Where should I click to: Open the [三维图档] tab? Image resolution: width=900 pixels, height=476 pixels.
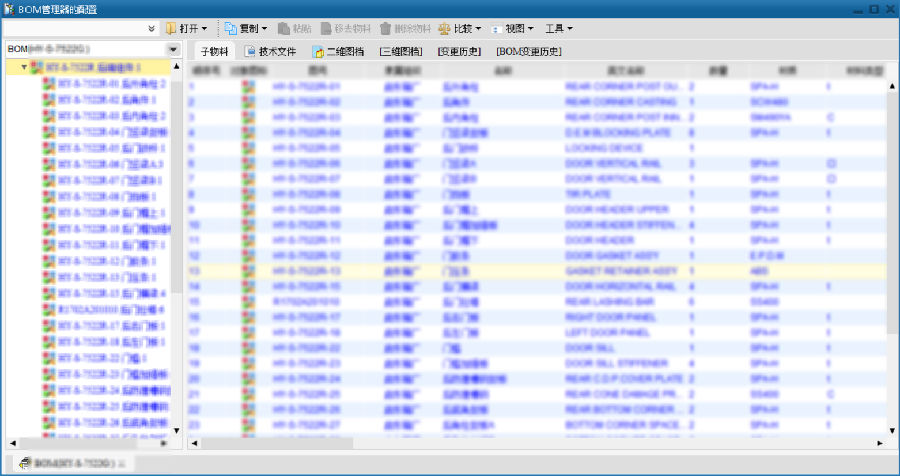(401, 52)
